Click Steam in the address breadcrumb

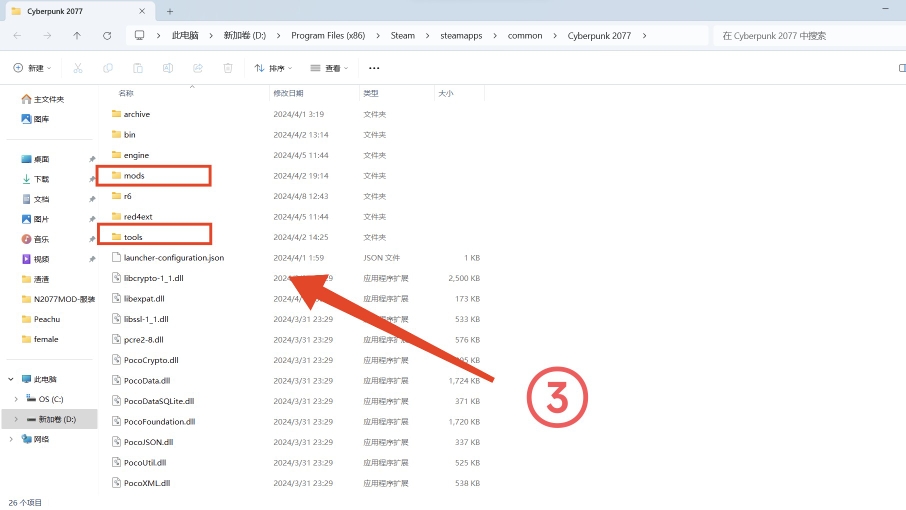click(x=402, y=35)
